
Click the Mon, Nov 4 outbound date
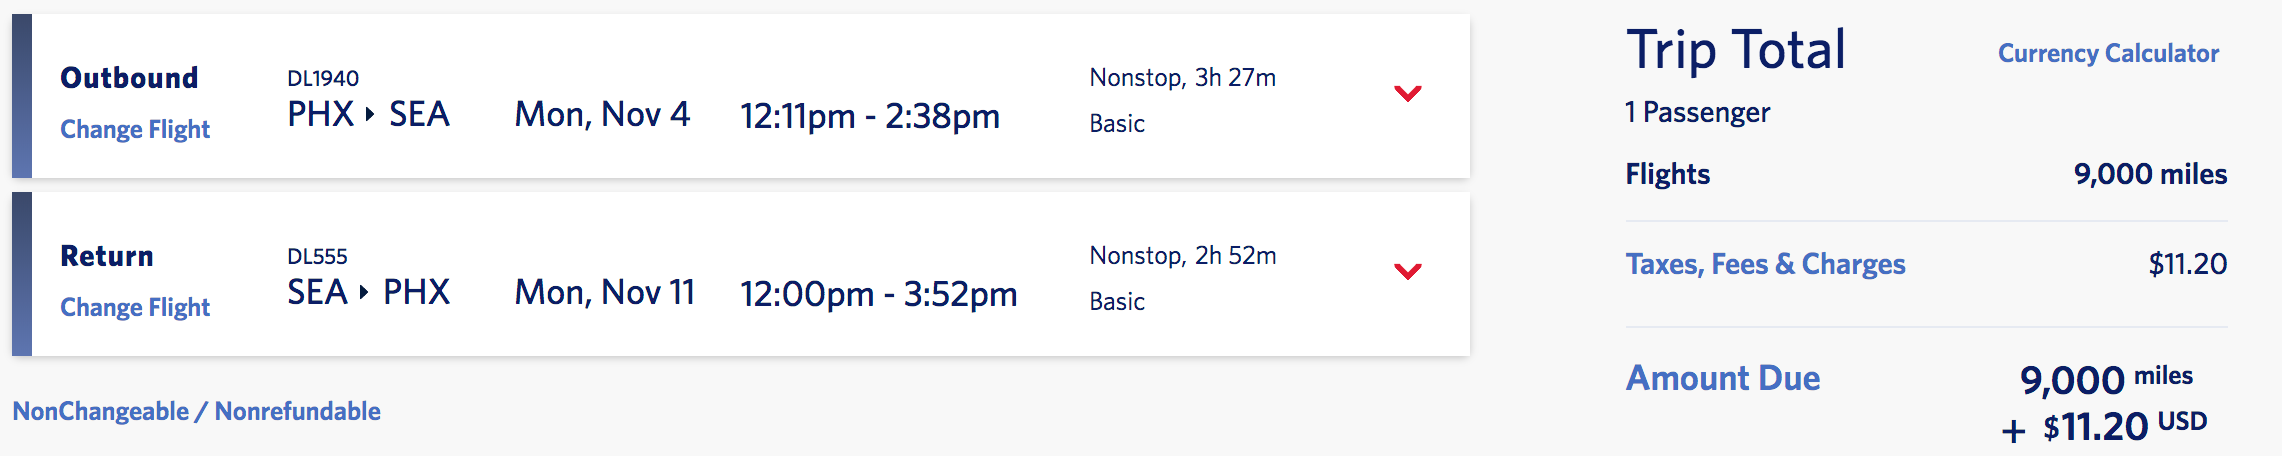(x=602, y=115)
